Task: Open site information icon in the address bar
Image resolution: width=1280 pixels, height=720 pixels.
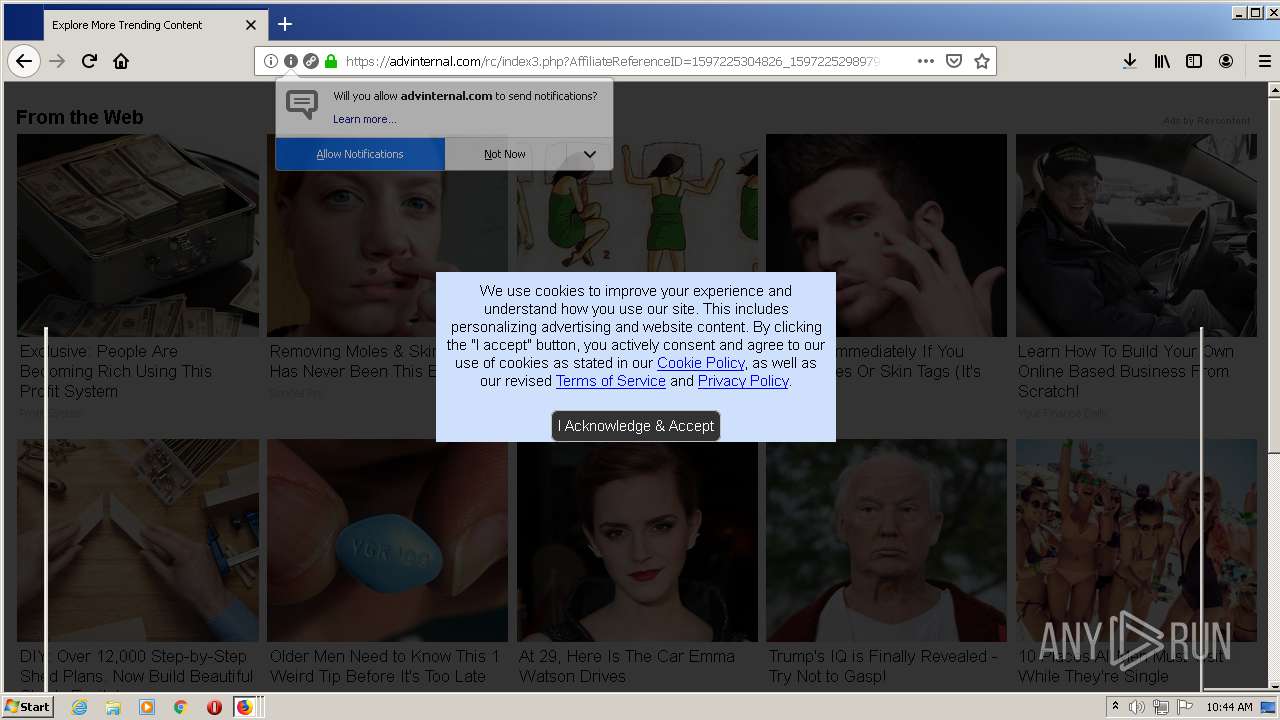Action: tap(271, 61)
